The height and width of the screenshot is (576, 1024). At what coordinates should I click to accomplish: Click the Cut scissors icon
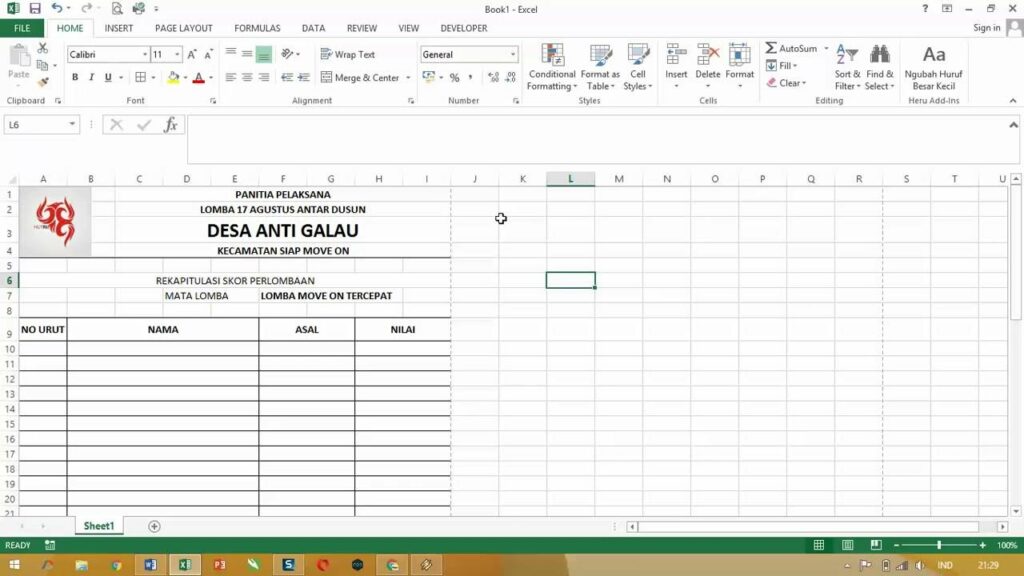pos(42,48)
